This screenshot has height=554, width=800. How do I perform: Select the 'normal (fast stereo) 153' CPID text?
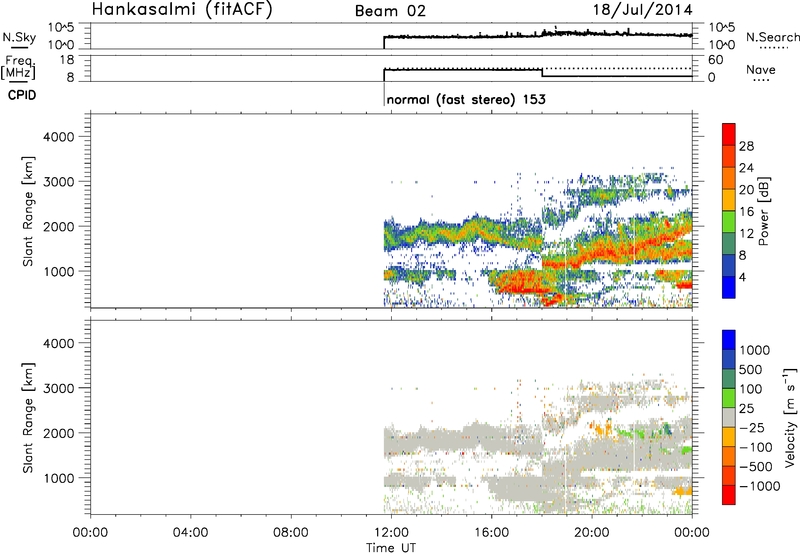(466, 99)
